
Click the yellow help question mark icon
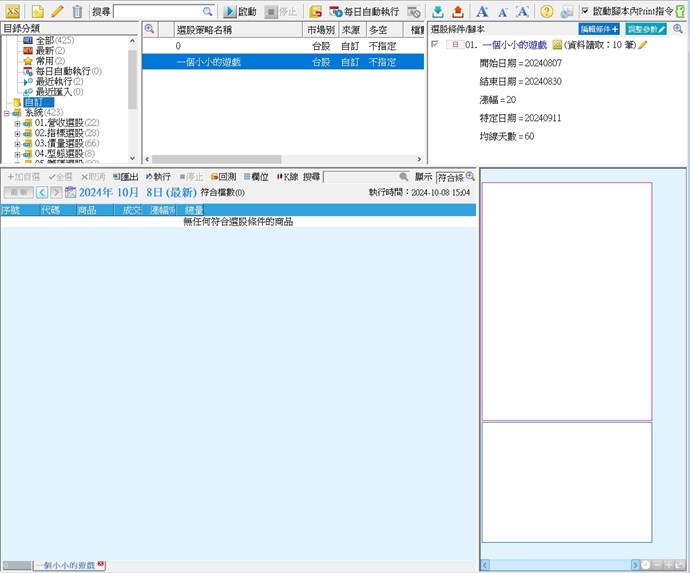tap(546, 12)
